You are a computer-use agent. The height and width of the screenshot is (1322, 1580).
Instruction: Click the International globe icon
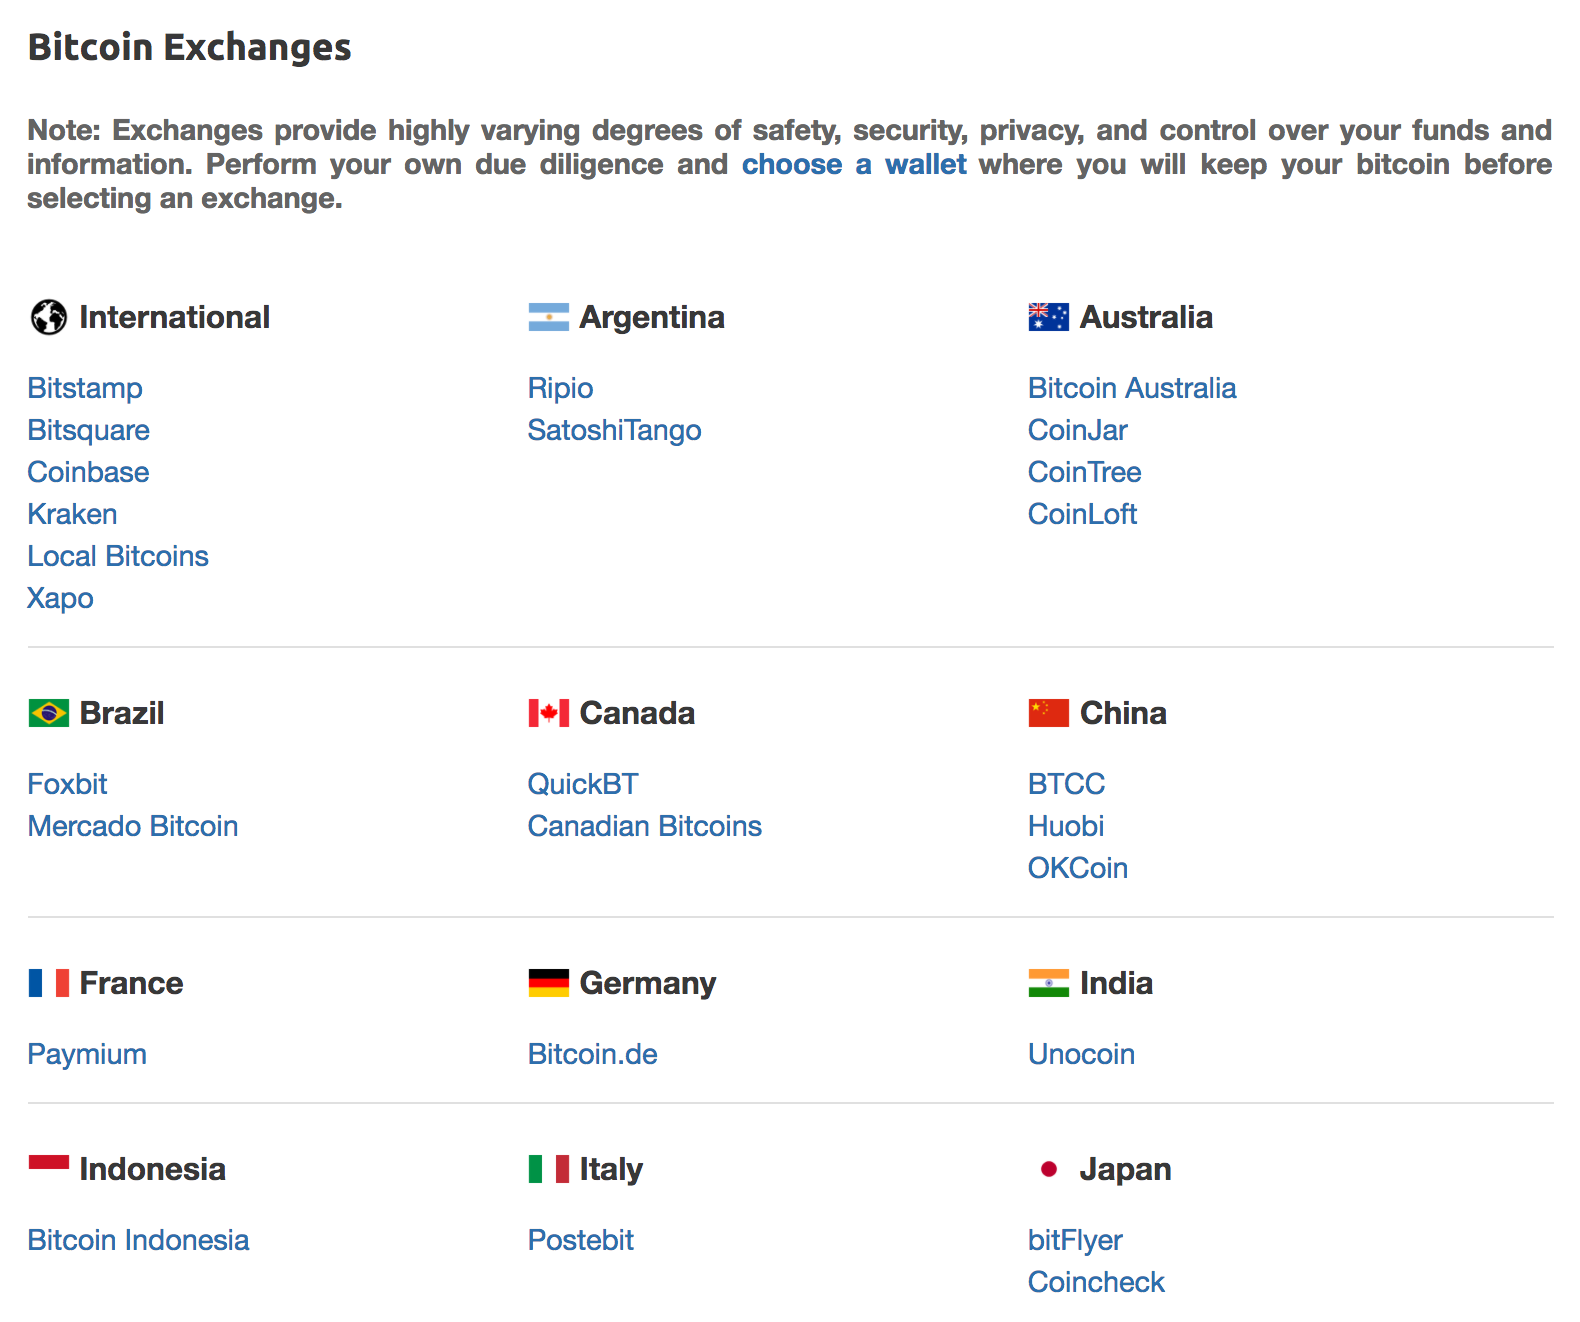click(x=48, y=317)
